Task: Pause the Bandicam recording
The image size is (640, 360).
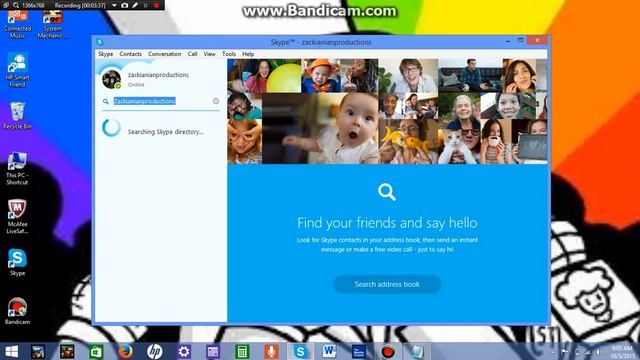Action: click(145, 5)
